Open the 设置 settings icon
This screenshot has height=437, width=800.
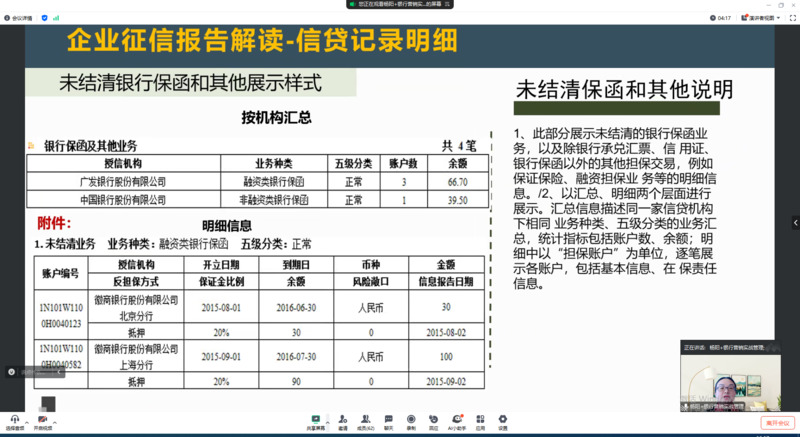click(503, 419)
